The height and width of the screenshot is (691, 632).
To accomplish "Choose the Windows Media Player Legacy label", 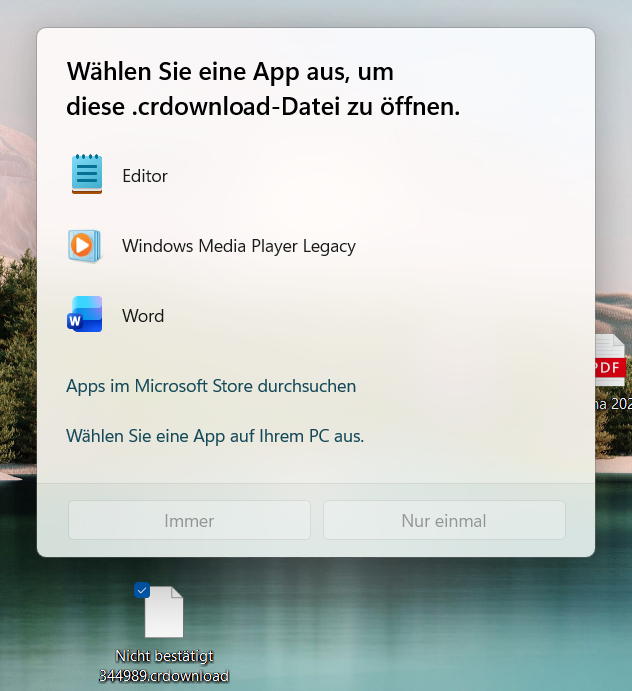I will 238,246.
